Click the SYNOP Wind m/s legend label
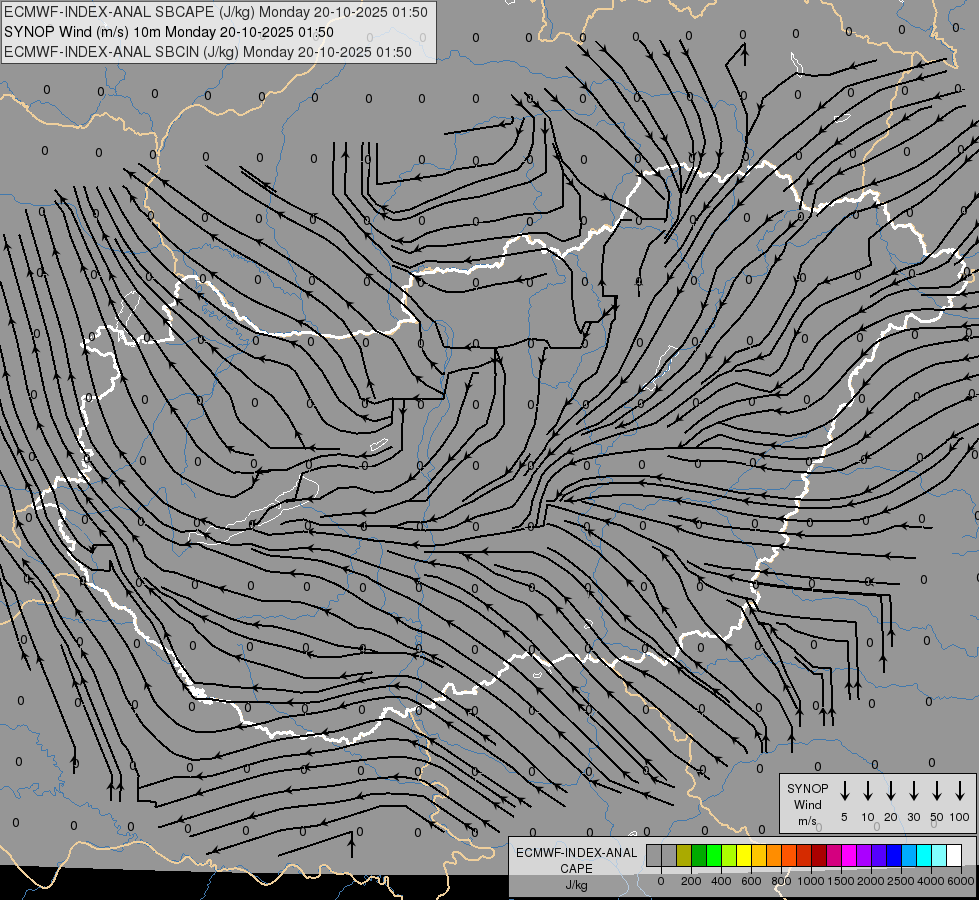The width and height of the screenshot is (979, 900). click(807, 804)
